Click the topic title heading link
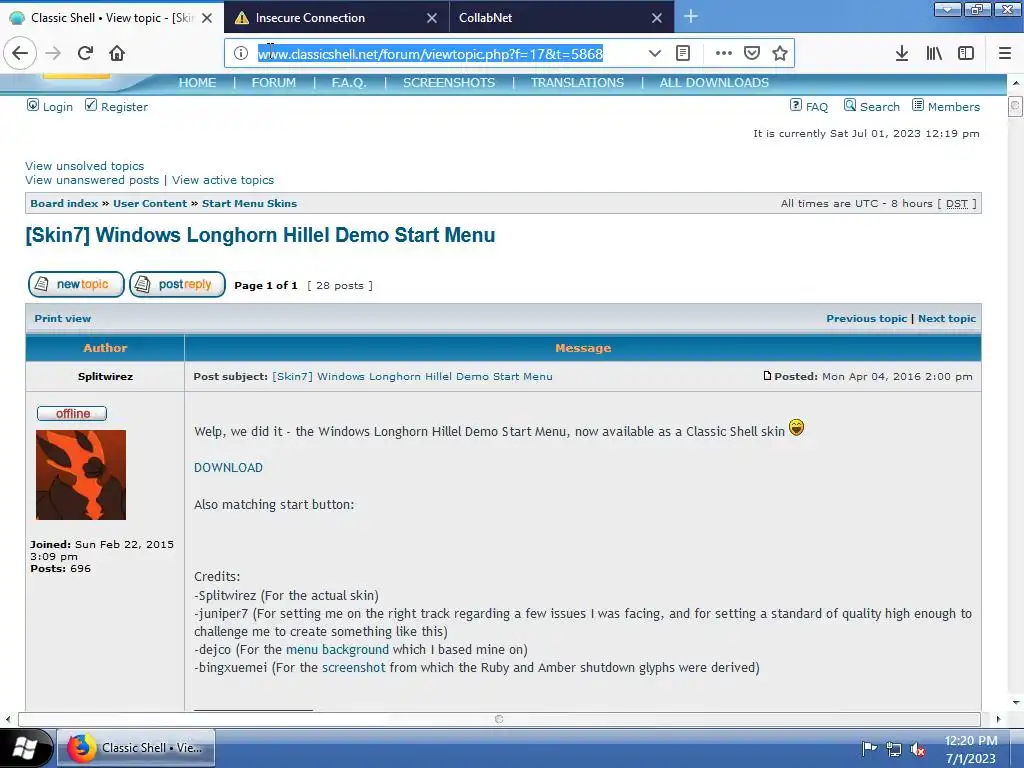The width and height of the screenshot is (1024, 768). point(260,235)
